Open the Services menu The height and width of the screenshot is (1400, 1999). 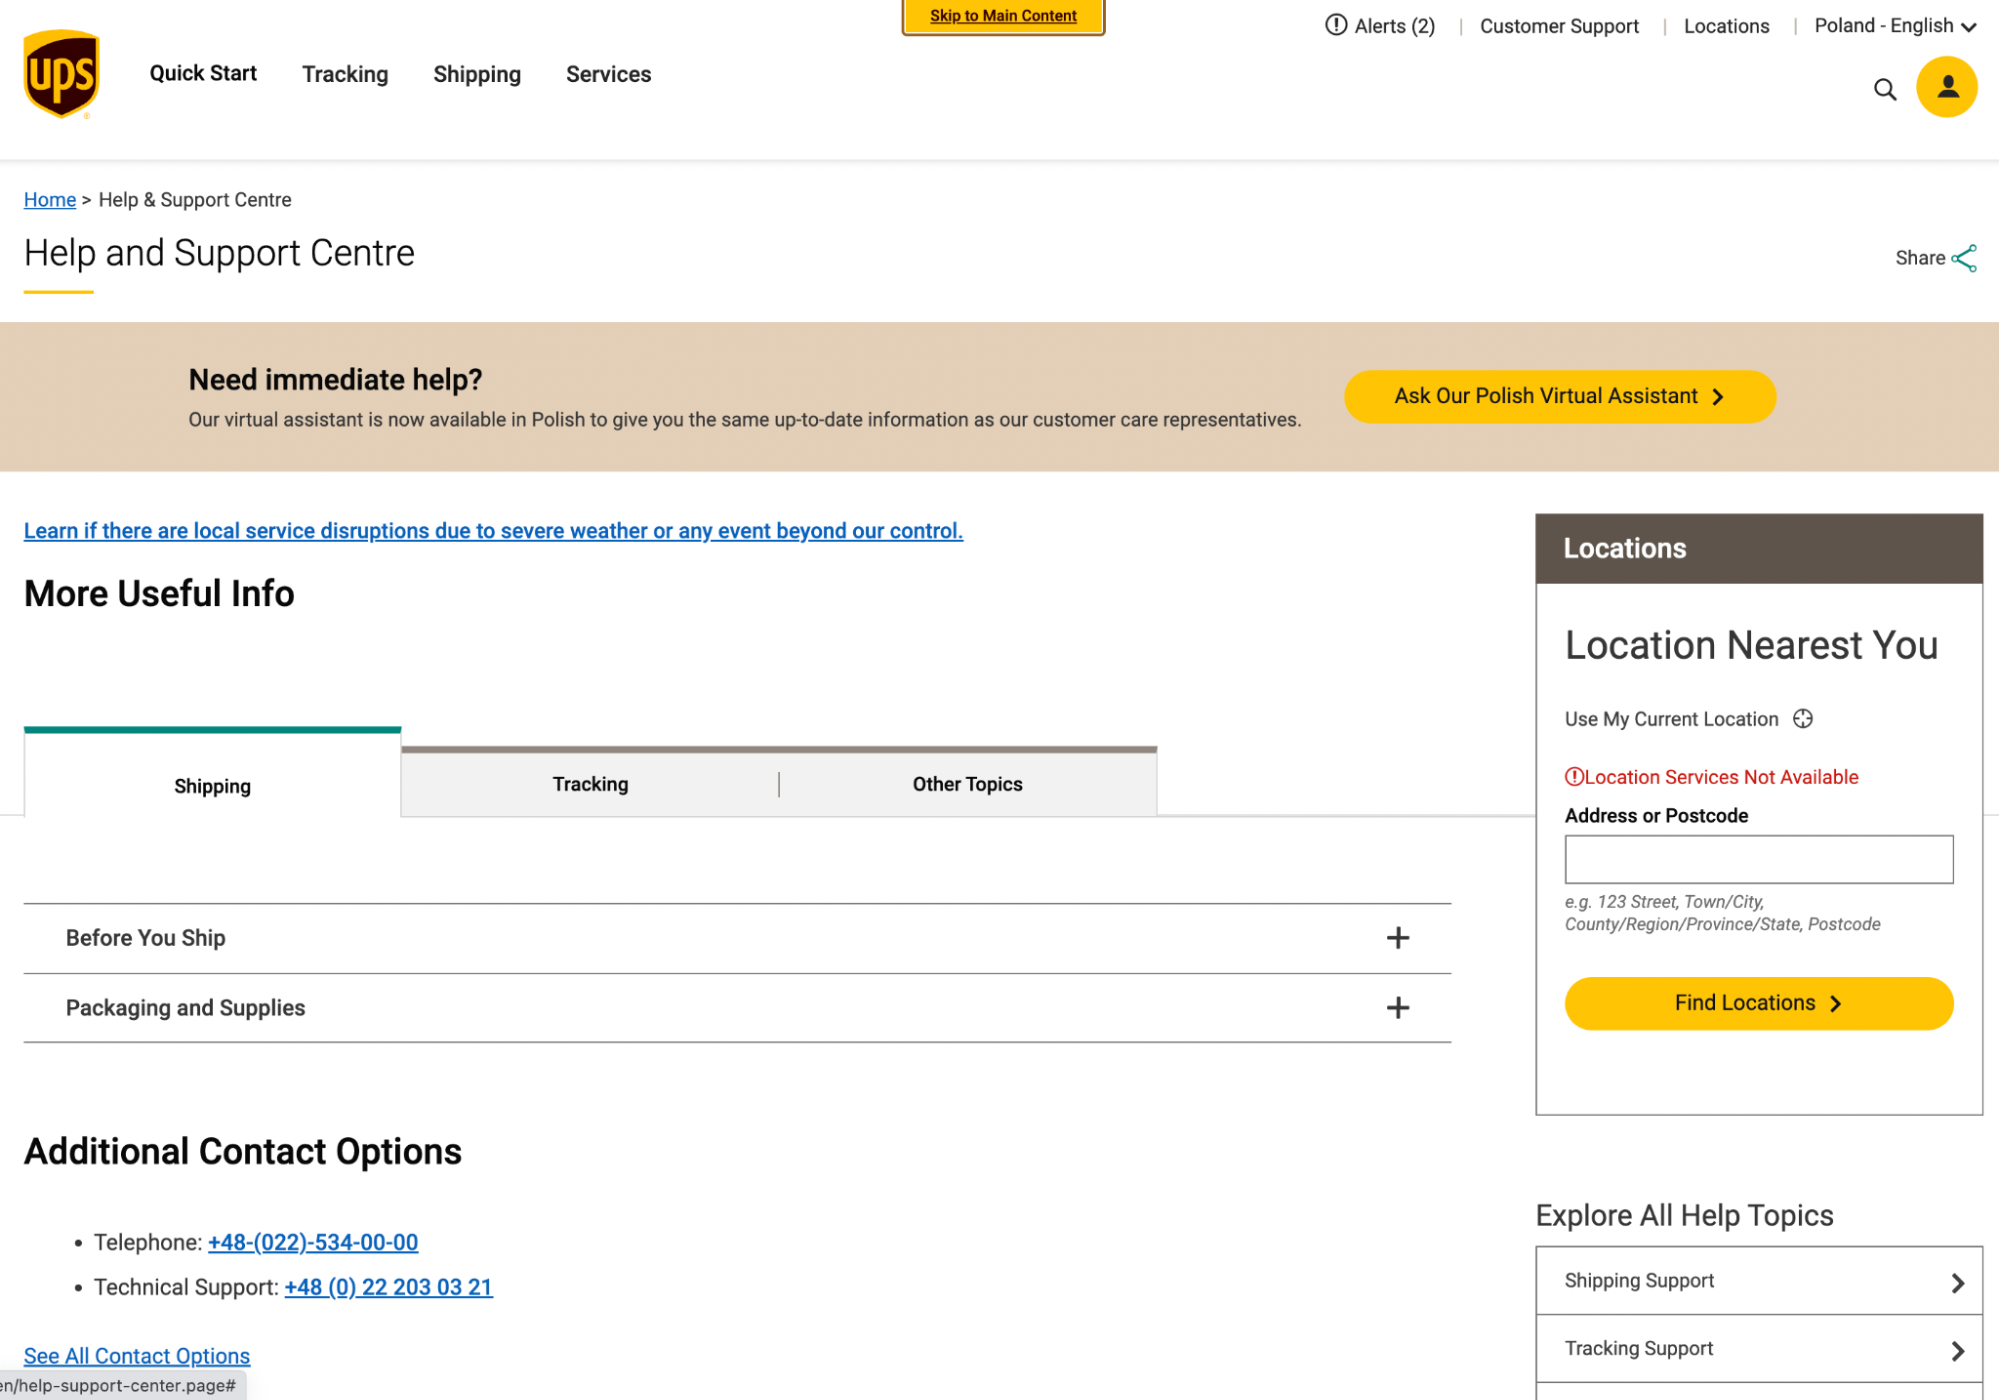[x=608, y=74]
